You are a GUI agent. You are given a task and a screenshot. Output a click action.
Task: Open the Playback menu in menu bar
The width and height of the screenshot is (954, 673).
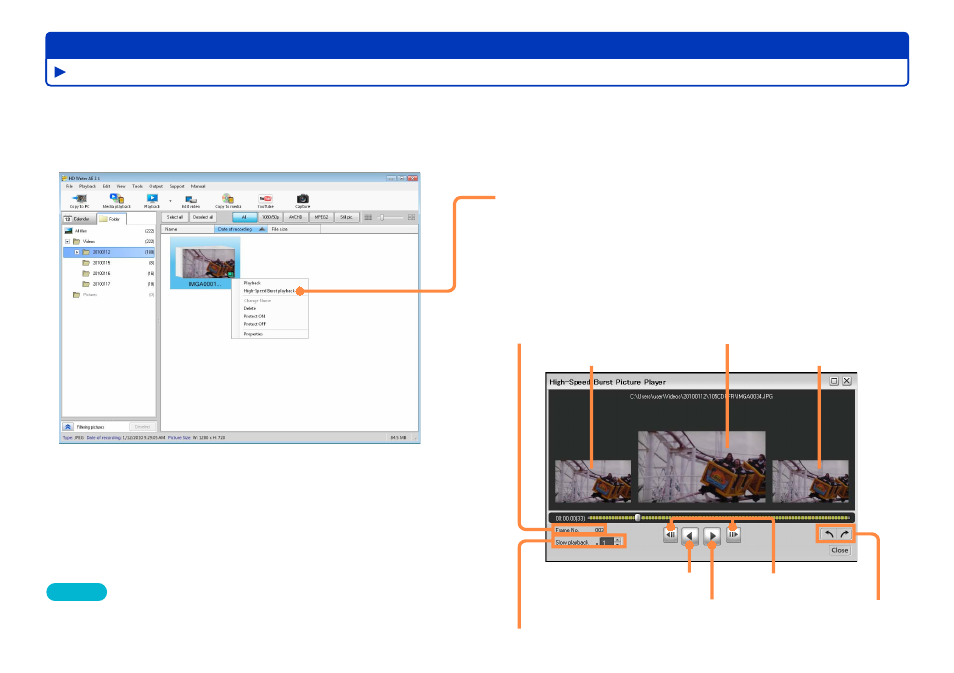pyautogui.click(x=87, y=186)
